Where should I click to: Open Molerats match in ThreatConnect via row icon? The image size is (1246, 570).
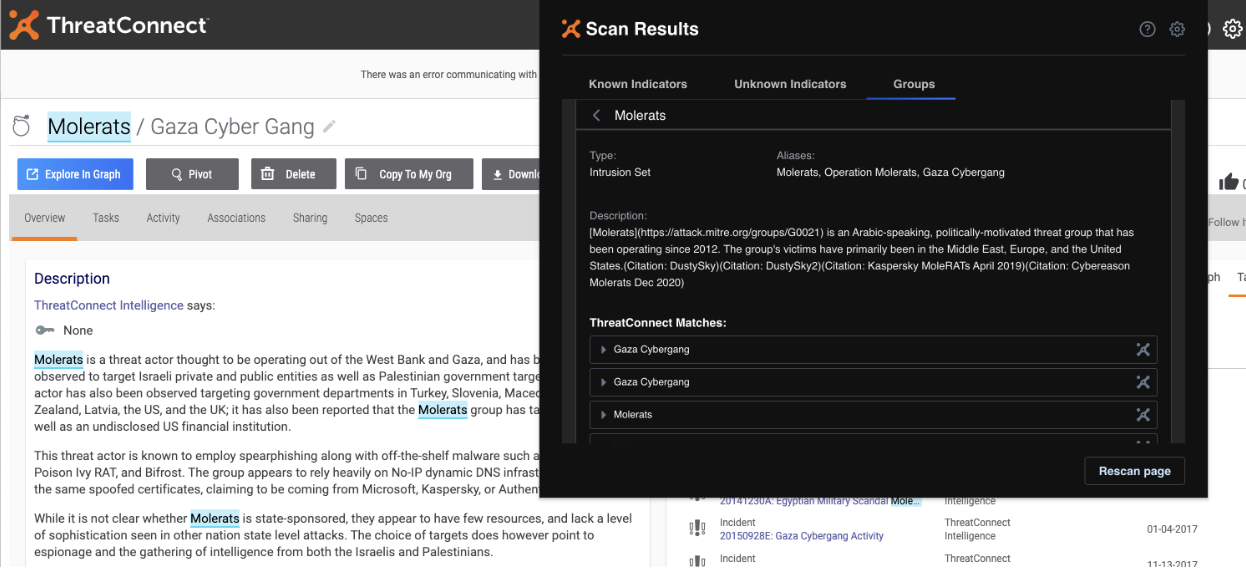(1143, 414)
